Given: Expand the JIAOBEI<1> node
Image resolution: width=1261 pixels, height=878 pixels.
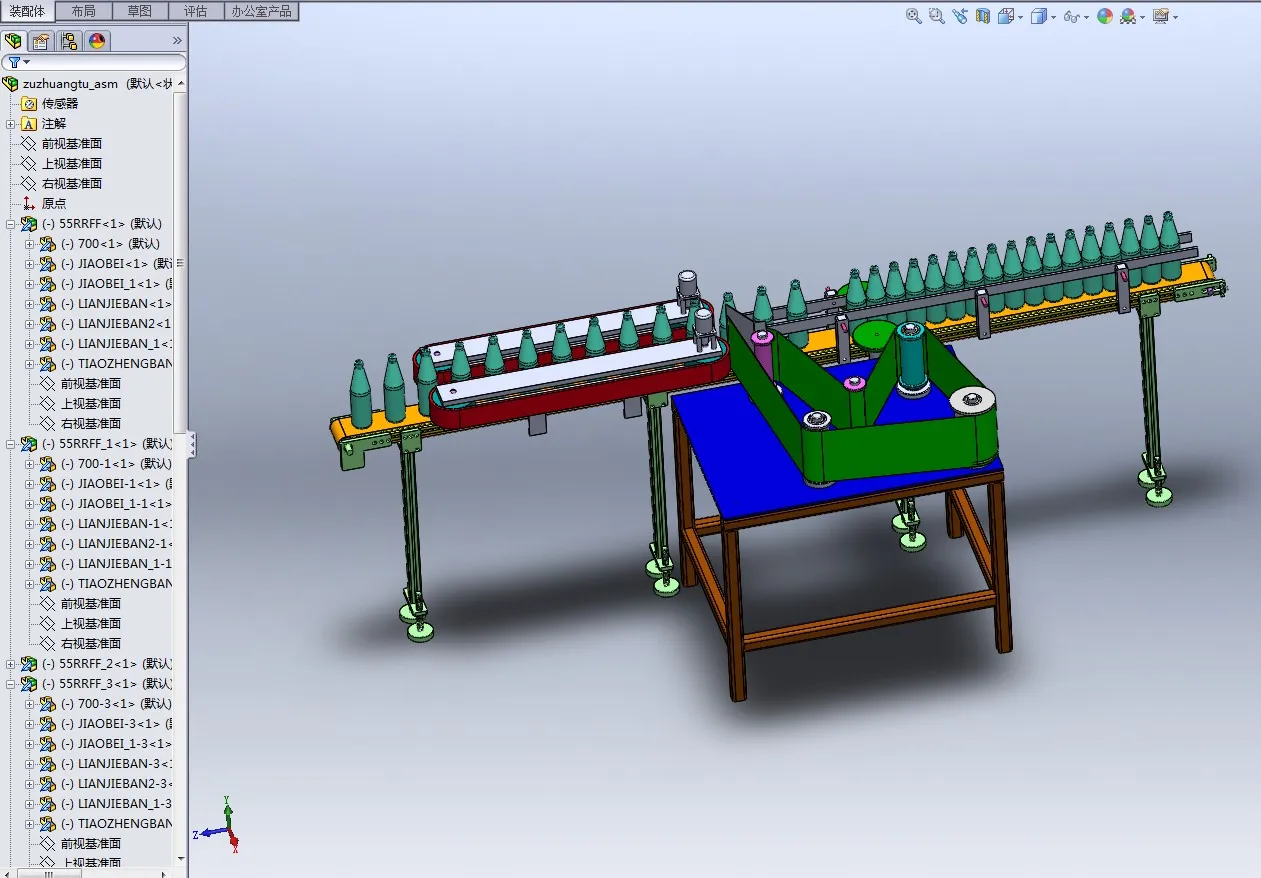Looking at the screenshot, I should click(29, 264).
